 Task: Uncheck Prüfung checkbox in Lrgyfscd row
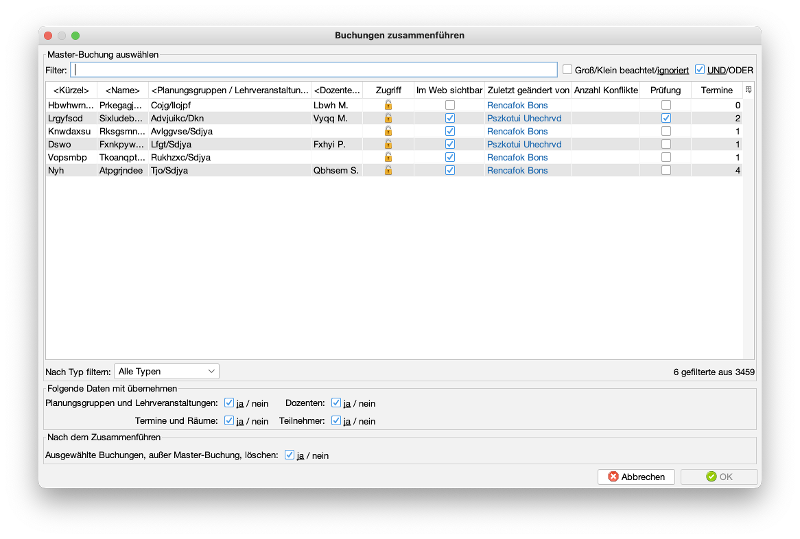coord(666,118)
